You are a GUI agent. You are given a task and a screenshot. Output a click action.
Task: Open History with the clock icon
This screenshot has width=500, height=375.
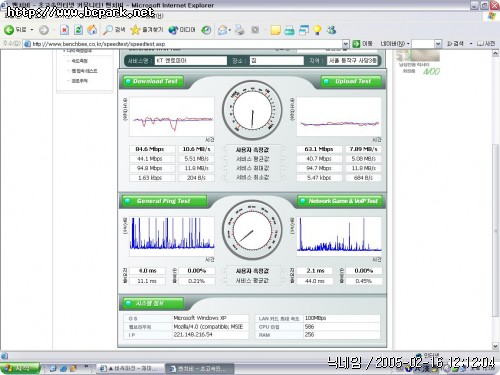pos(206,30)
